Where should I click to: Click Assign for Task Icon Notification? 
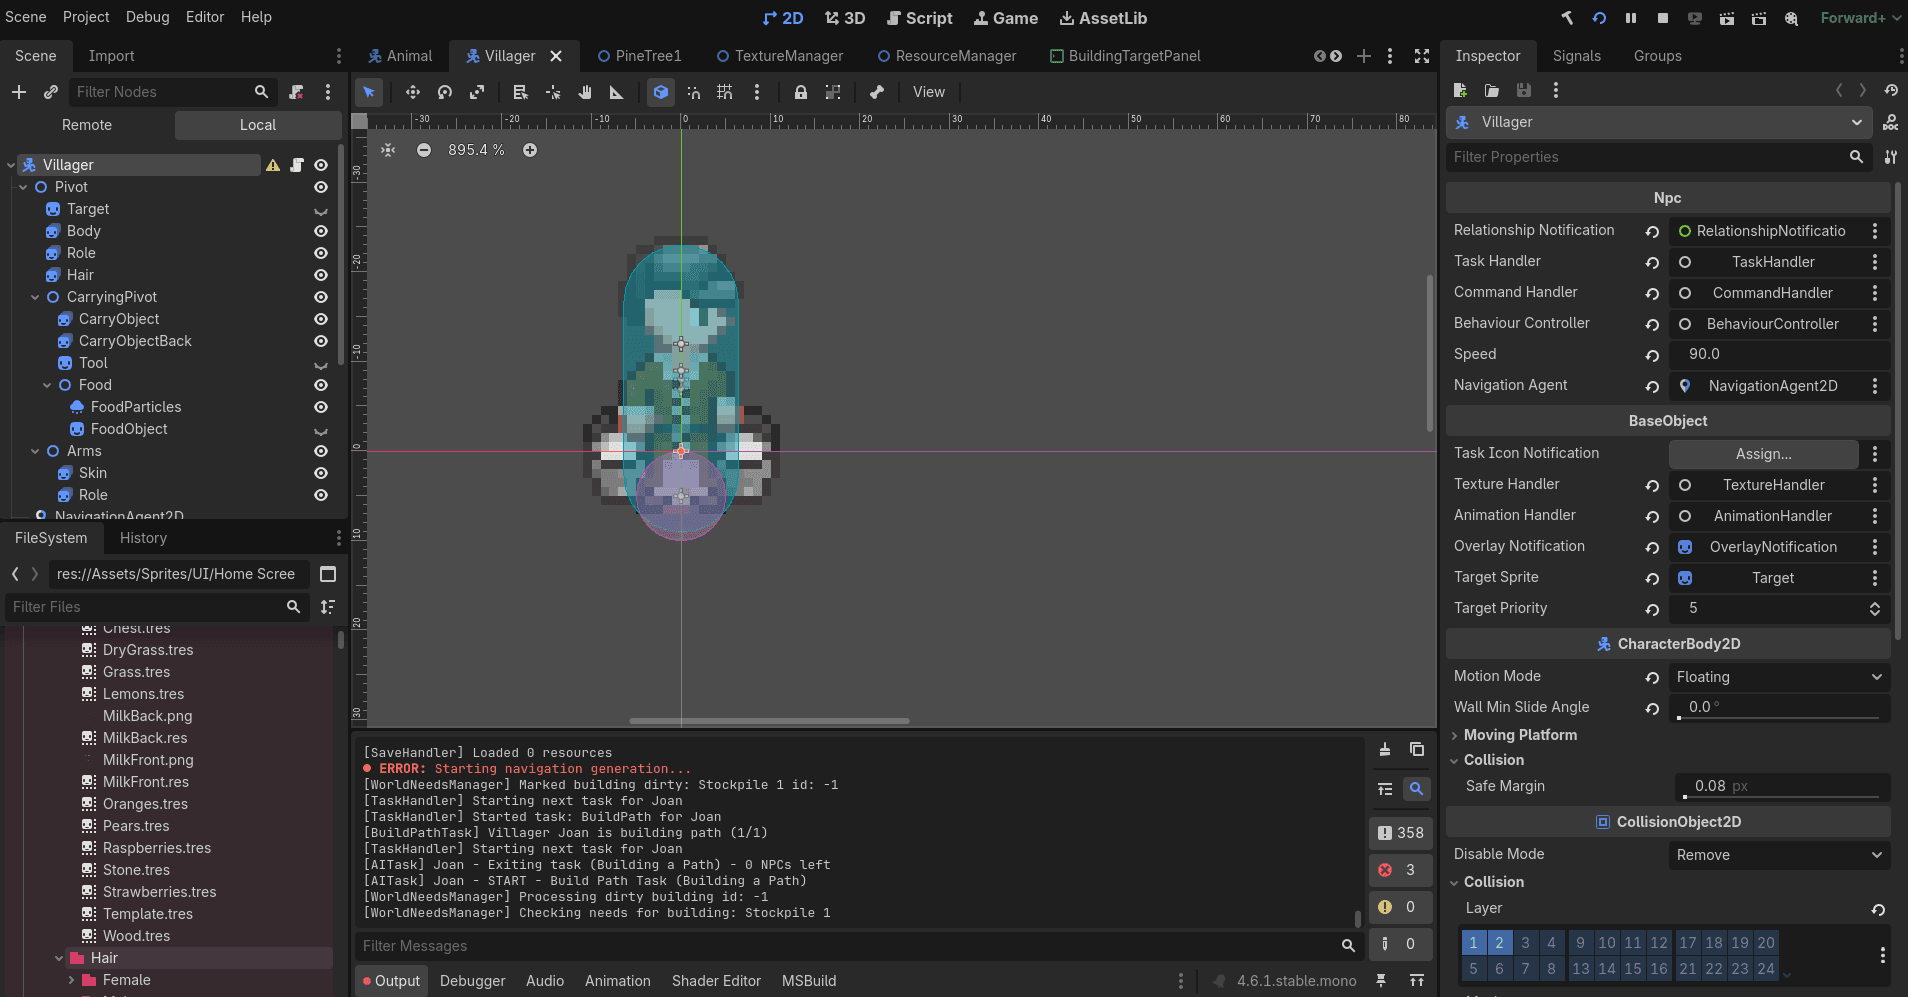pyautogui.click(x=1763, y=454)
